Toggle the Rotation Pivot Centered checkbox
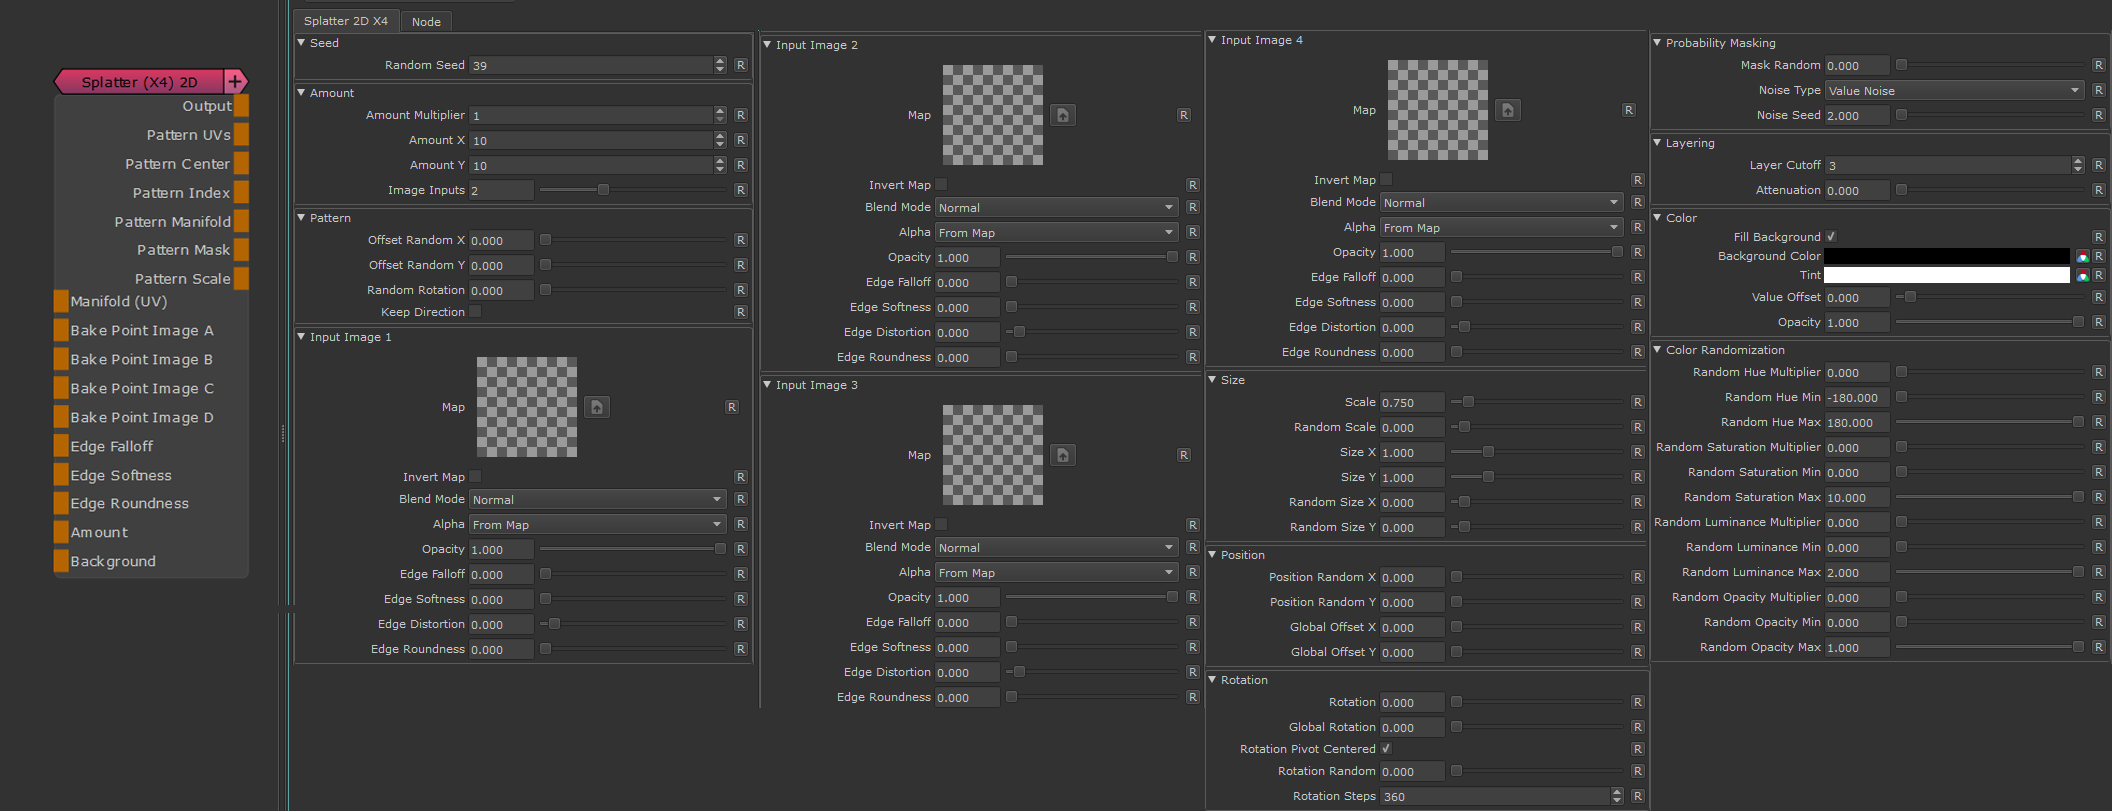This screenshot has width=2112, height=811. coord(1386,749)
